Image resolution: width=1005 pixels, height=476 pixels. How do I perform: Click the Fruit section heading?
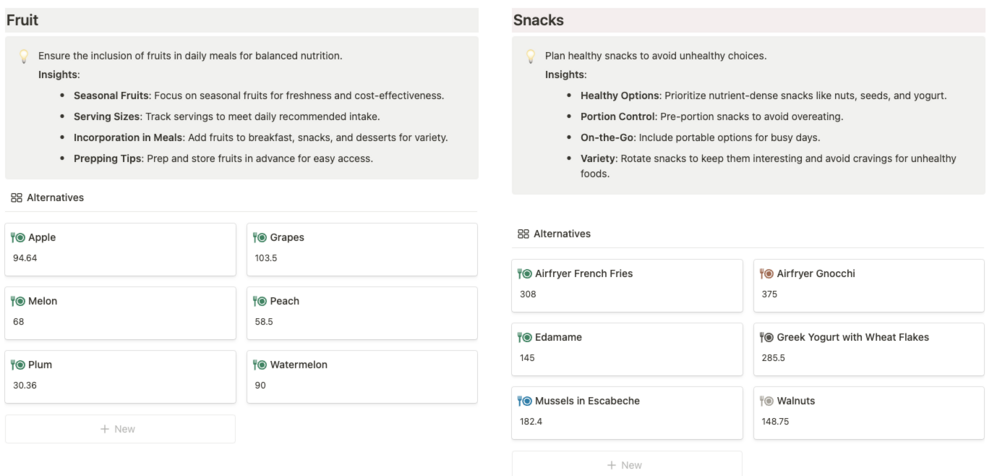[x=22, y=19]
